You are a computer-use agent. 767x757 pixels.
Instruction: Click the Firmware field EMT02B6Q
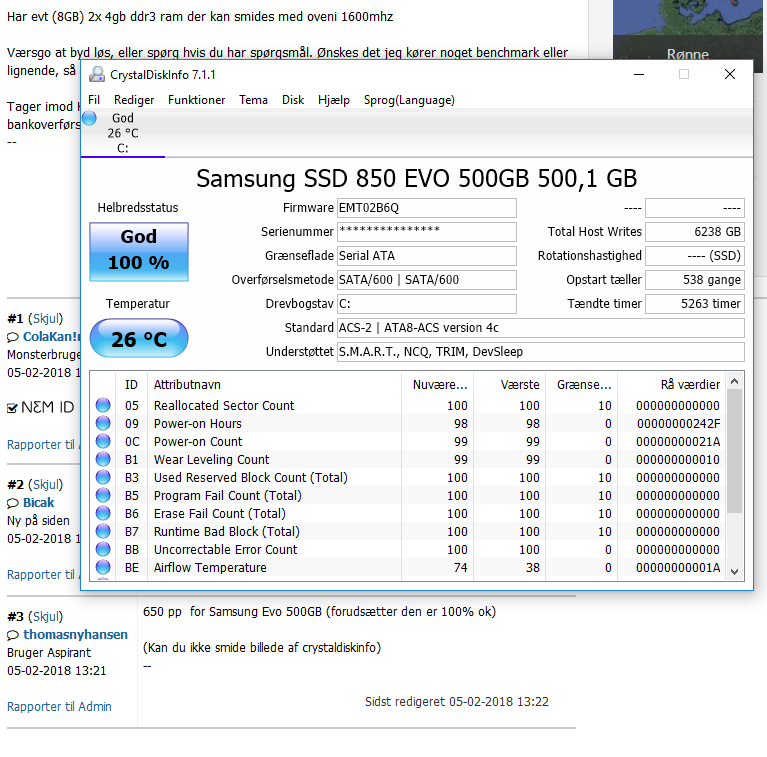427,208
